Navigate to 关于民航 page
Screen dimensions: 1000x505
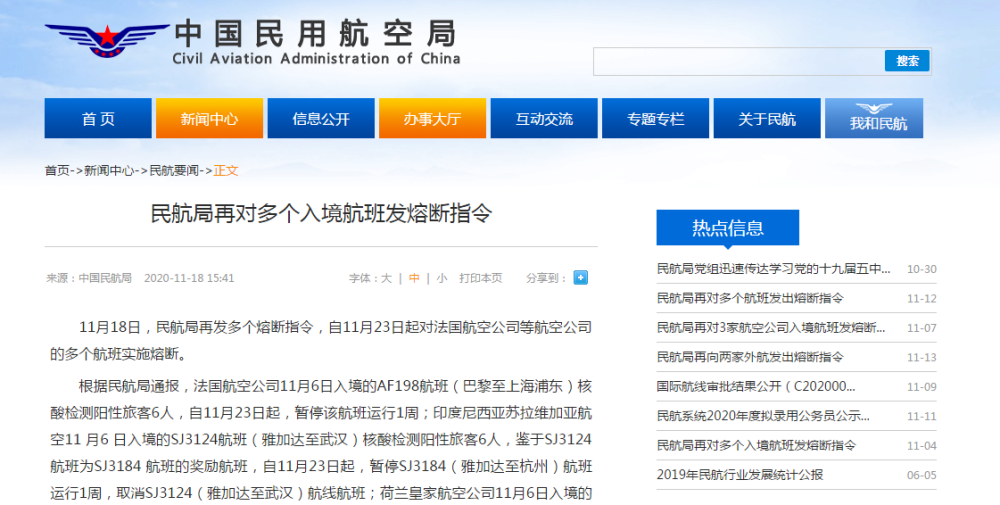pyautogui.click(x=767, y=119)
